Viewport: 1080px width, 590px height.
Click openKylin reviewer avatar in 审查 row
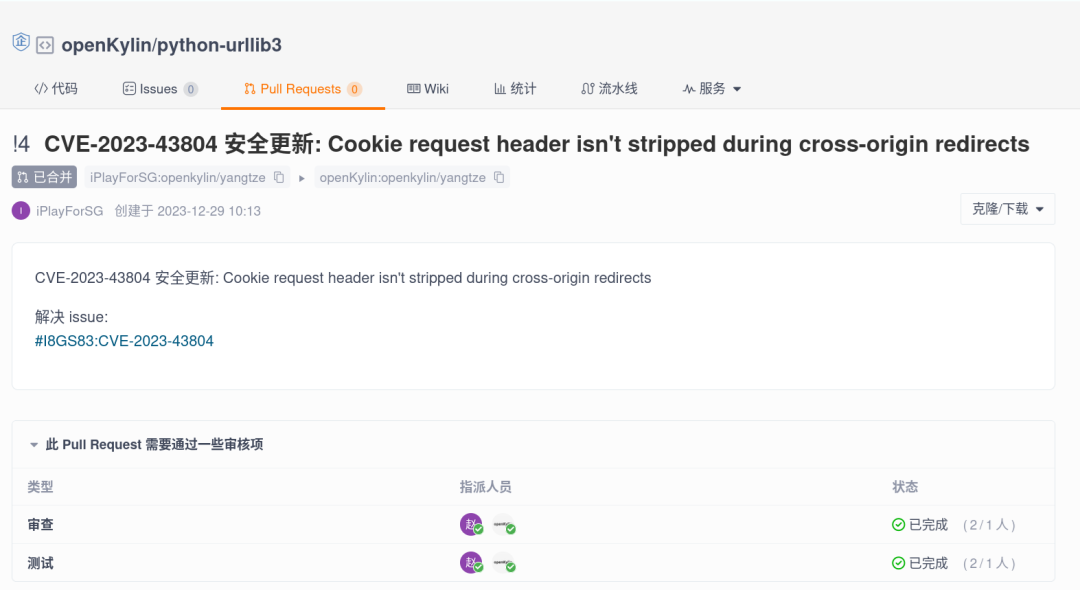tap(503, 524)
